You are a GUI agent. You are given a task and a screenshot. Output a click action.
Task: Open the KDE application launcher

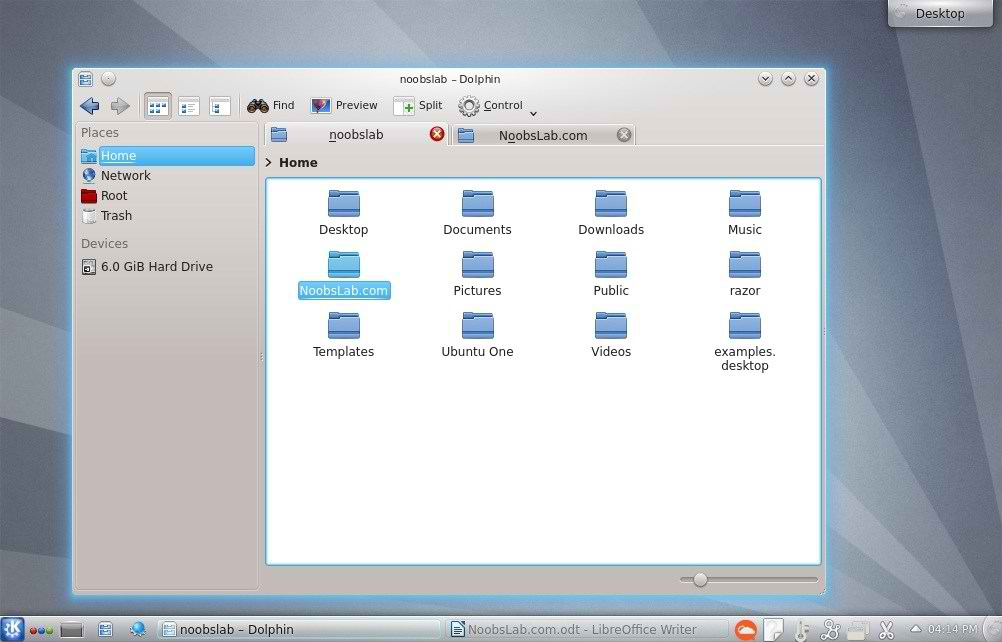(x=12, y=629)
